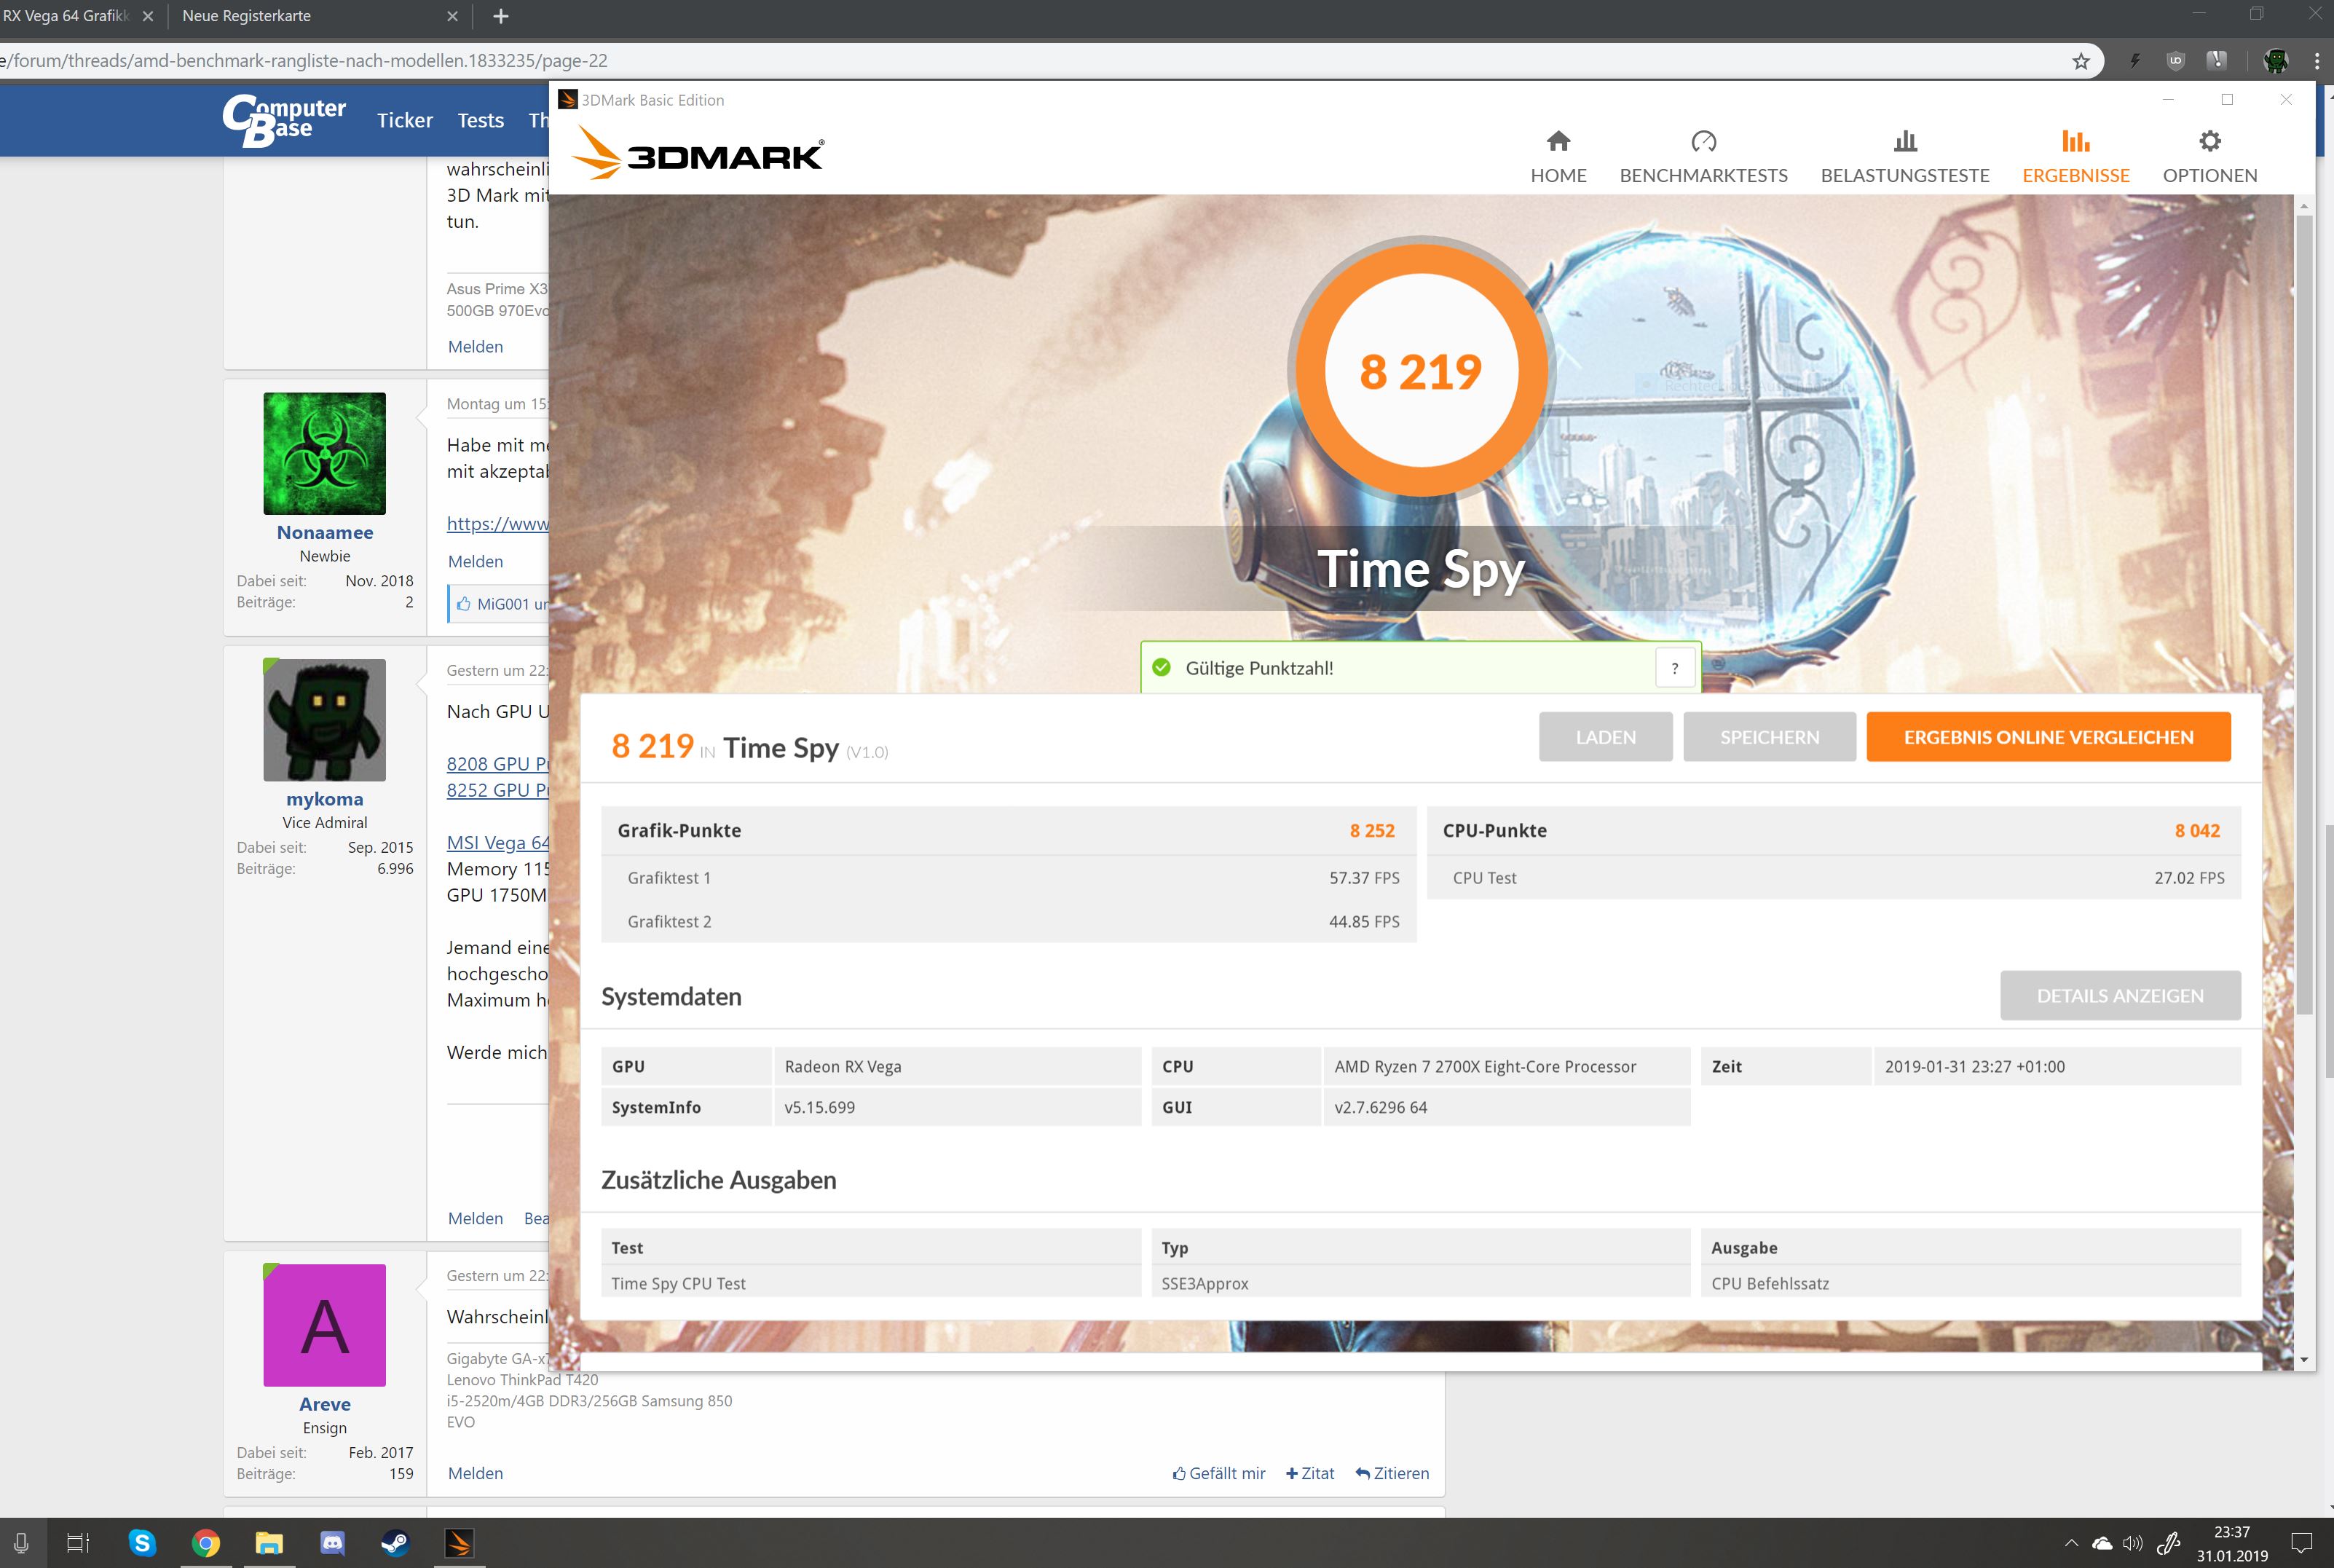Viewport: 2334px width, 1568px height.
Task: Click the Speichern button
Action: click(1769, 737)
